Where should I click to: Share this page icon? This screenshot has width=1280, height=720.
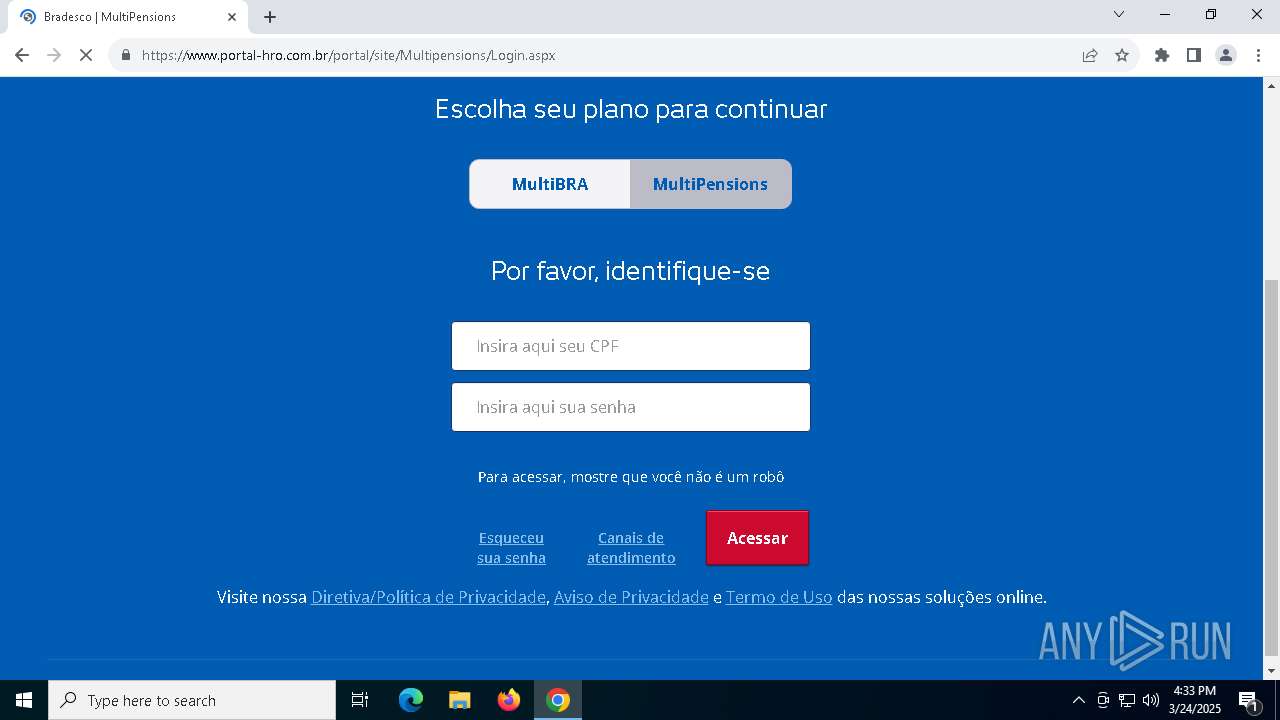[1090, 55]
